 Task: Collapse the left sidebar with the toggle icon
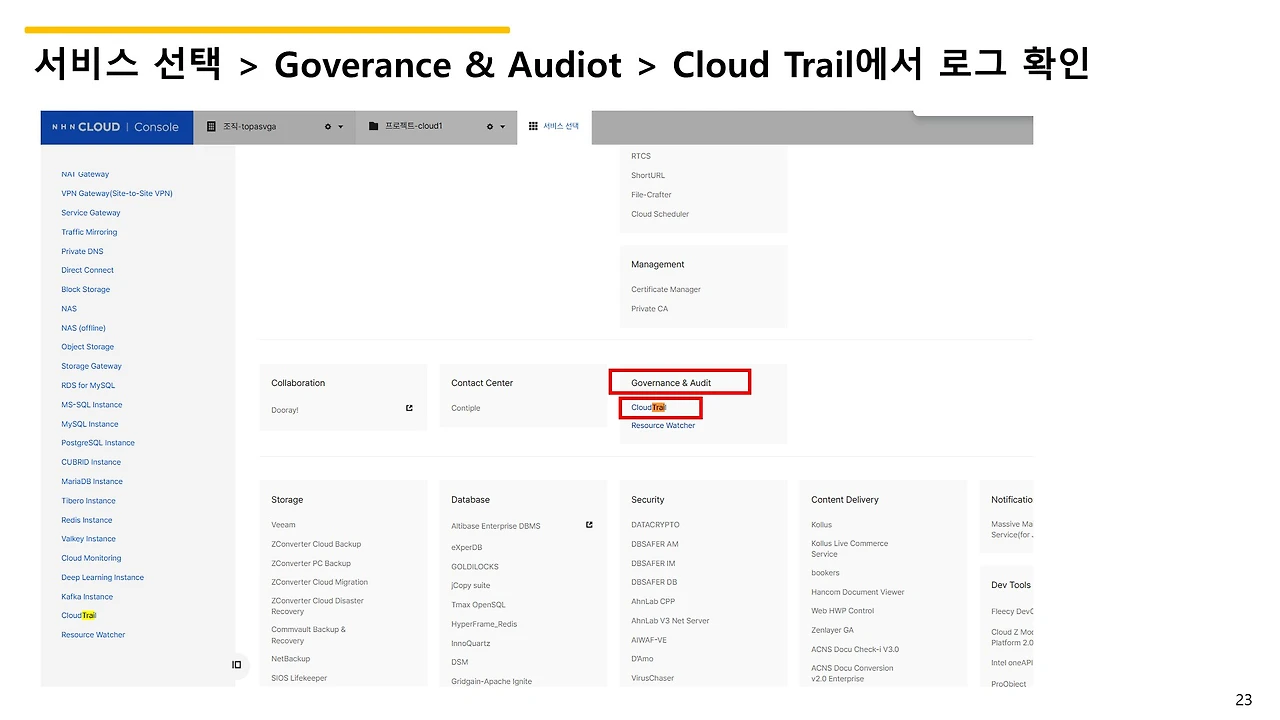click(x=237, y=665)
